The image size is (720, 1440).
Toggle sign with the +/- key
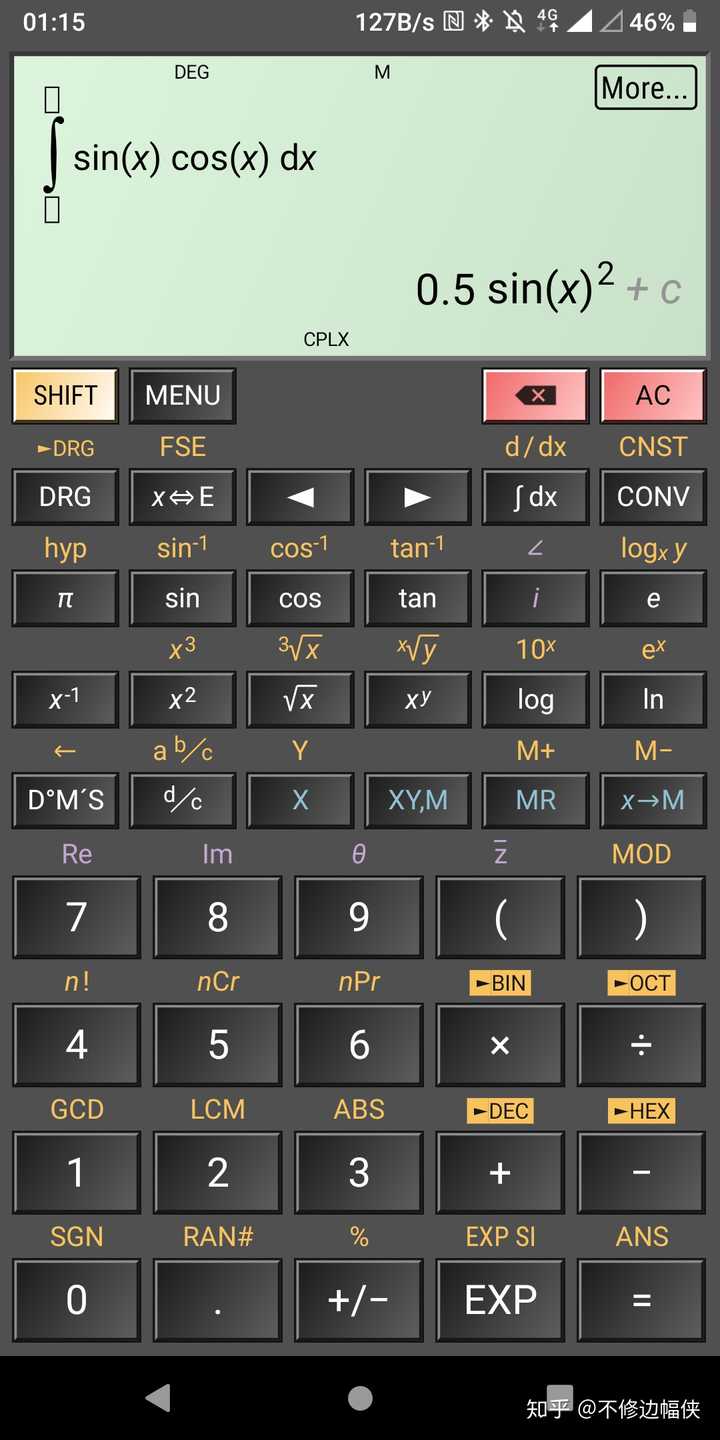359,1300
